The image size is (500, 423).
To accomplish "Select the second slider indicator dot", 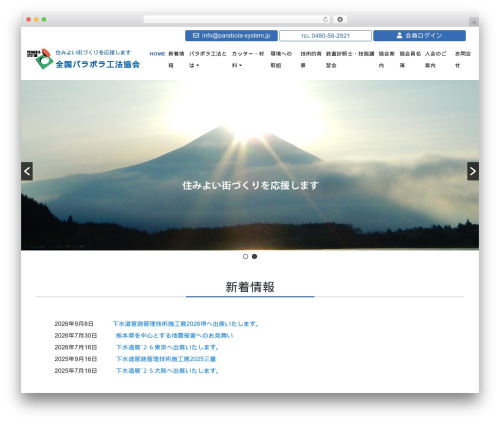I will point(254,256).
